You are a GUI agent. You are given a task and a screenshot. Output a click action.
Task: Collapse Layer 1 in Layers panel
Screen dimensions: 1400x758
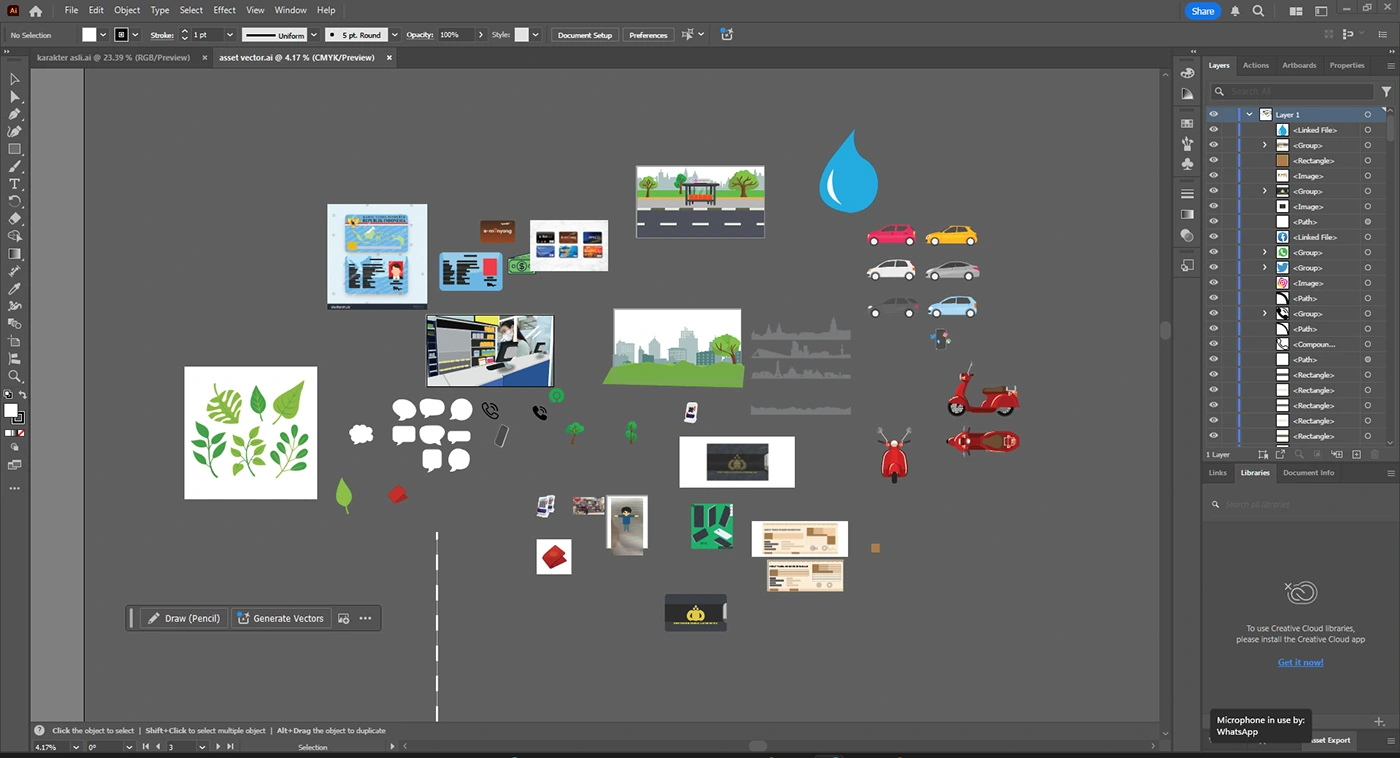[1249, 115]
